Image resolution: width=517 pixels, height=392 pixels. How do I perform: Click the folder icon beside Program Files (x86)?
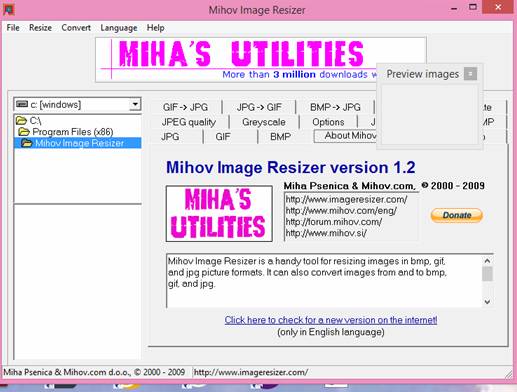click(24, 132)
